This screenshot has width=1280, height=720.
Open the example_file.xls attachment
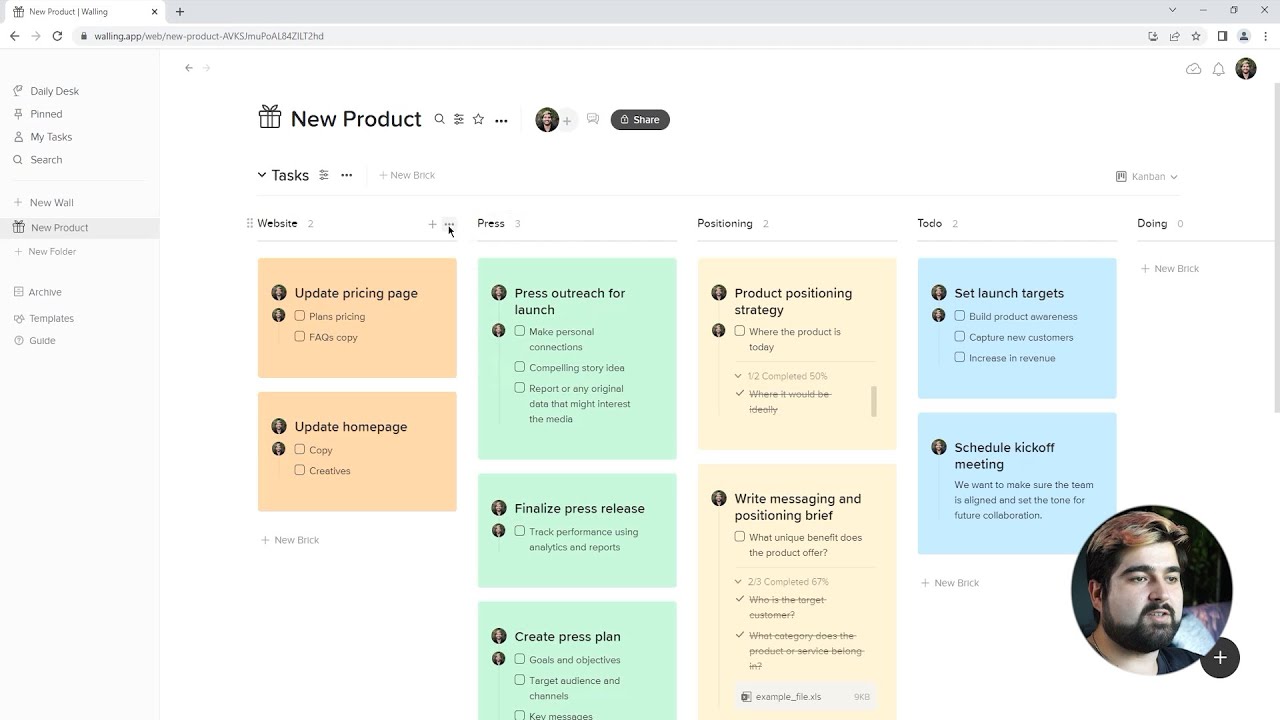(x=788, y=697)
